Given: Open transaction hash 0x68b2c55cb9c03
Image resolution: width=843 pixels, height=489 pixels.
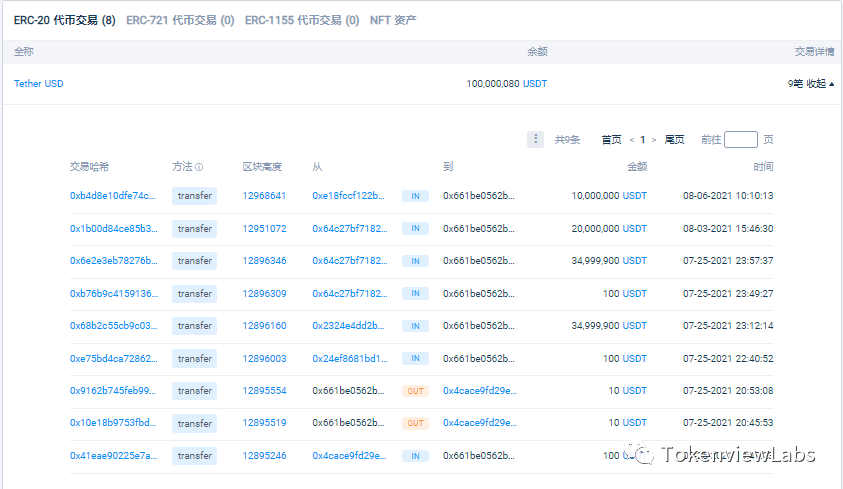Looking at the screenshot, I should 113,326.
